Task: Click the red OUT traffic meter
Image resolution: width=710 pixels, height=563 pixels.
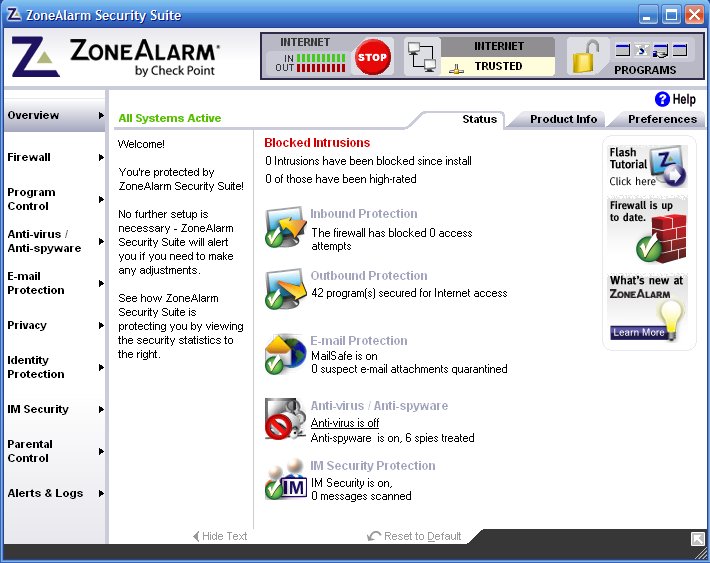Action: point(321,68)
